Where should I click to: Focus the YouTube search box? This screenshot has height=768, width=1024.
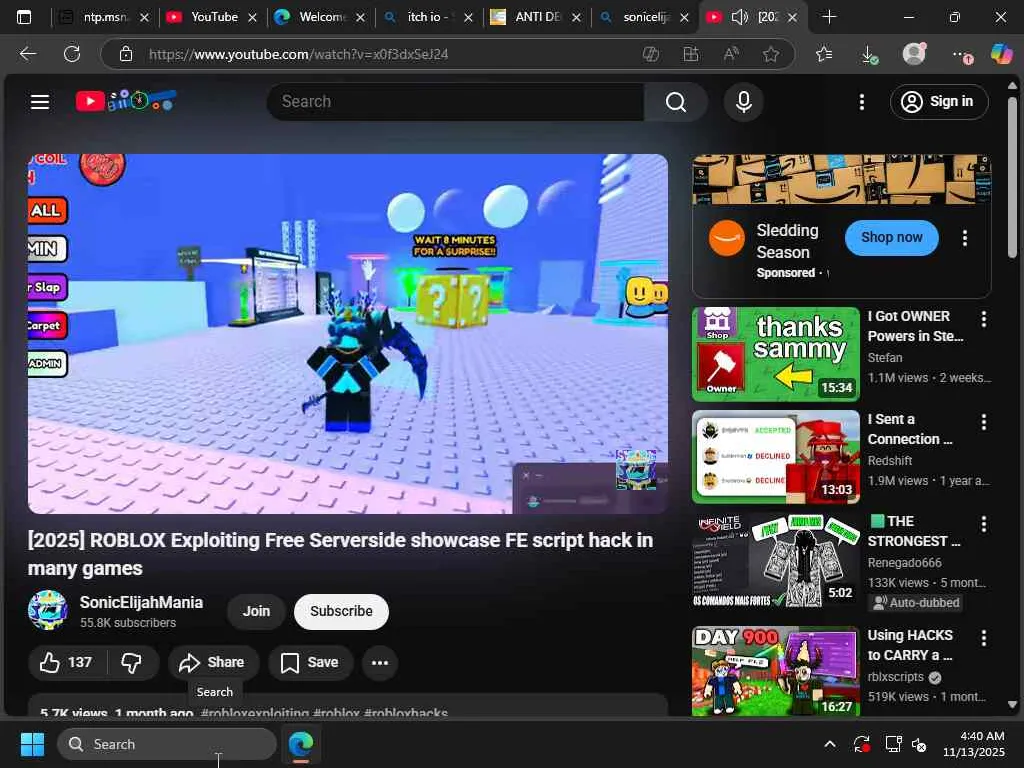pyautogui.click(x=456, y=102)
